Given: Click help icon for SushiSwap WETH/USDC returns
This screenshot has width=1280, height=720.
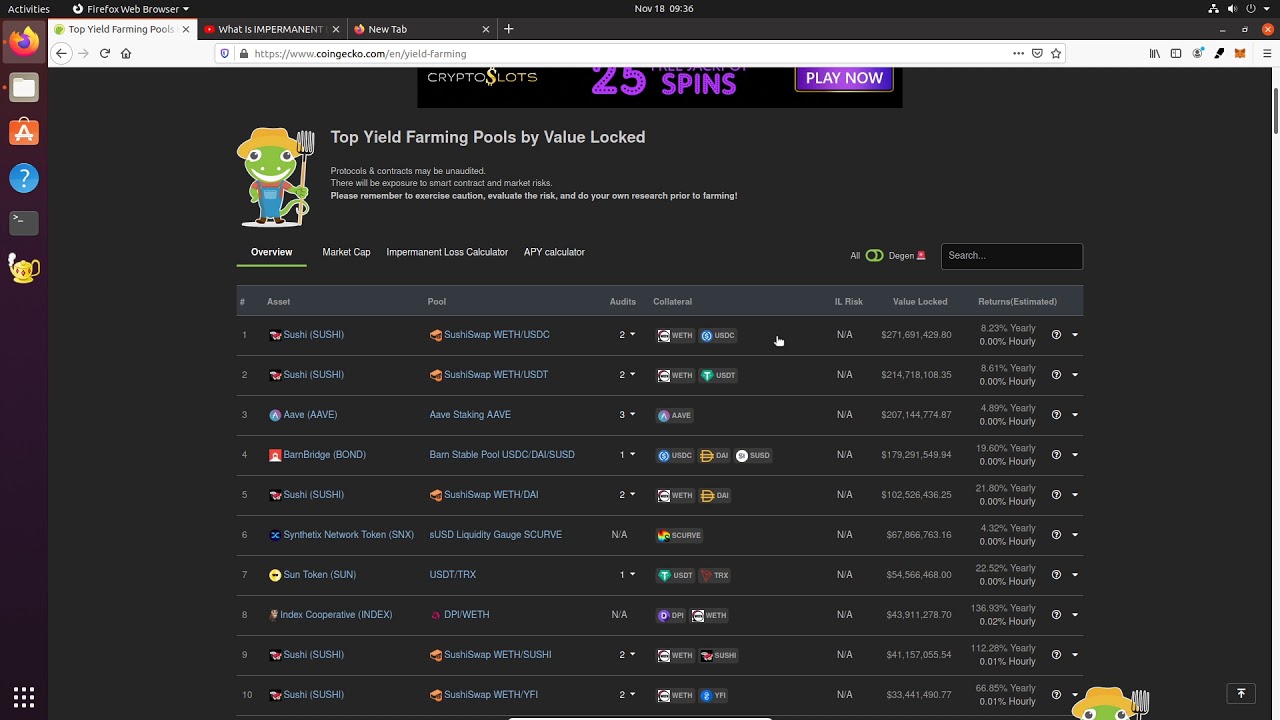Looking at the screenshot, I should point(1056,335).
